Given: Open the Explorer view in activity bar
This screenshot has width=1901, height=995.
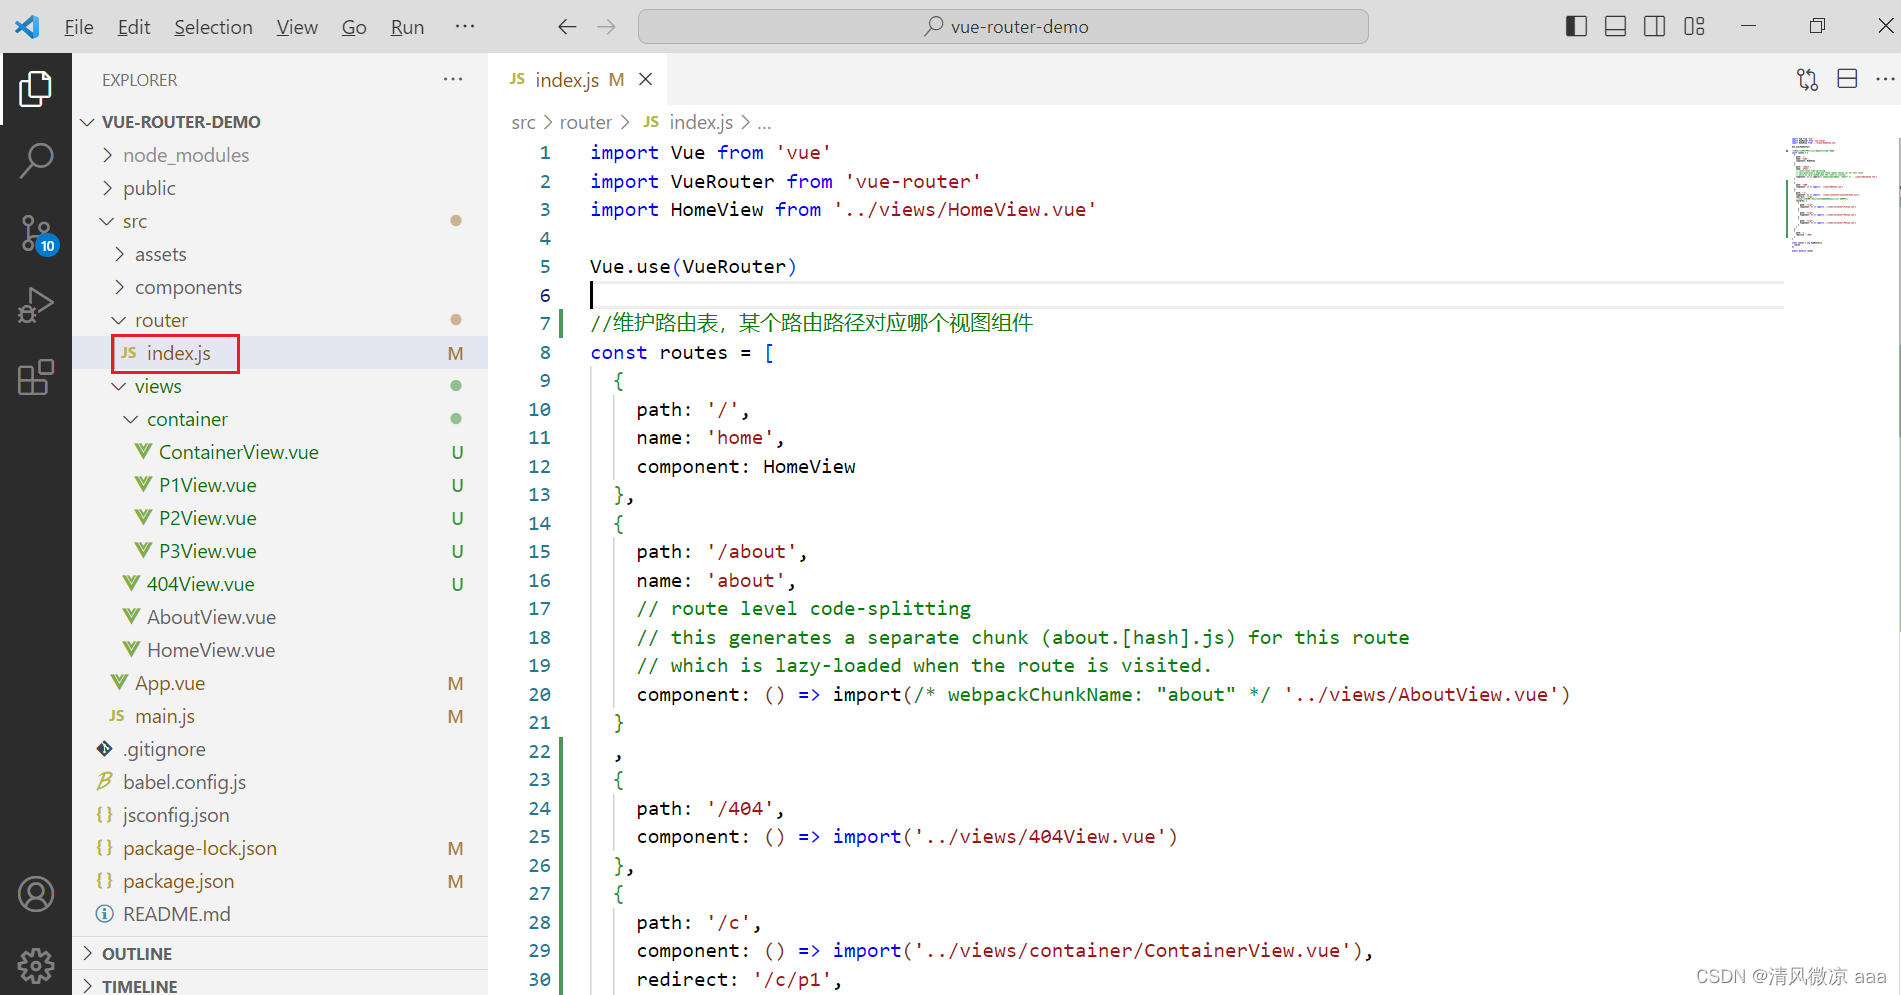Looking at the screenshot, I should pos(36,89).
